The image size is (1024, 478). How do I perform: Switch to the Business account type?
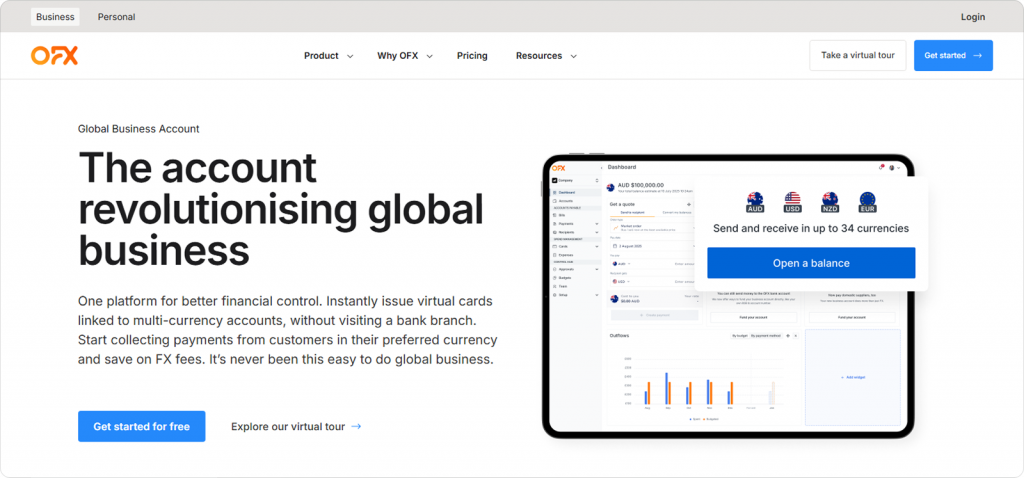pos(55,17)
